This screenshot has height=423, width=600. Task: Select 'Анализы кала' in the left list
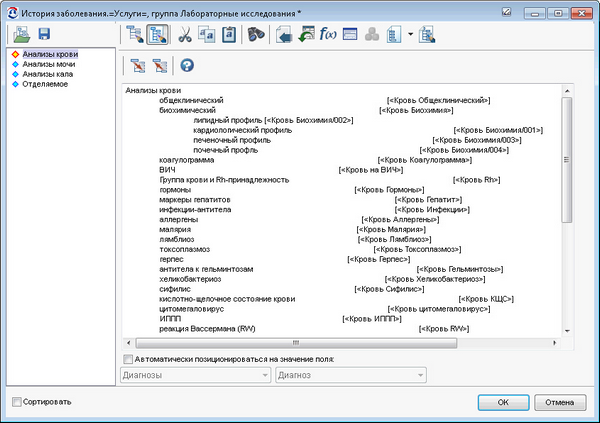[47, 74]
